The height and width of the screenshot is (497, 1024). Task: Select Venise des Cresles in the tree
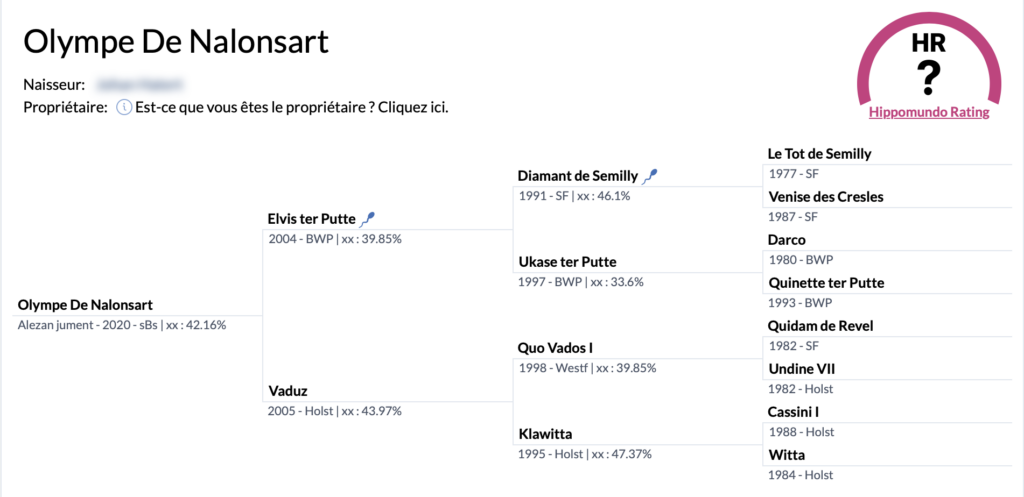[825, 197]
